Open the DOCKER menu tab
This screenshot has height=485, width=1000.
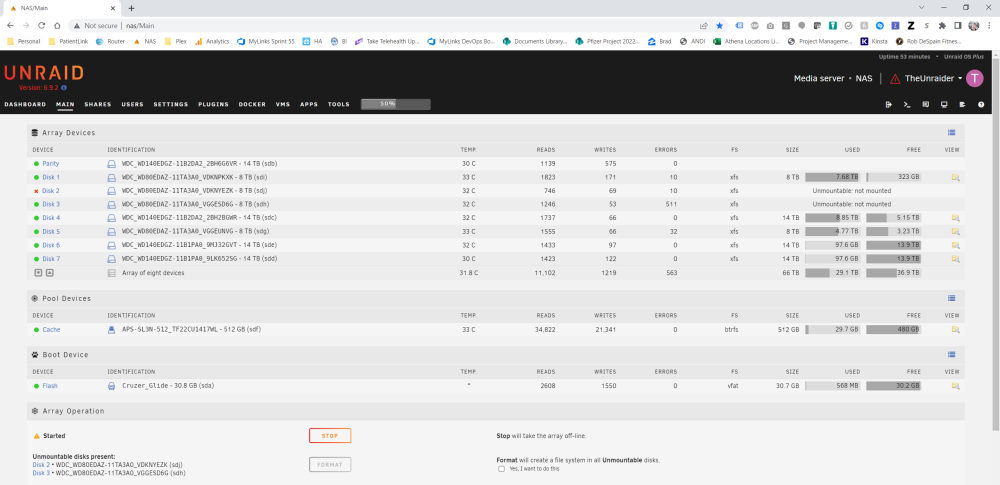252,105
